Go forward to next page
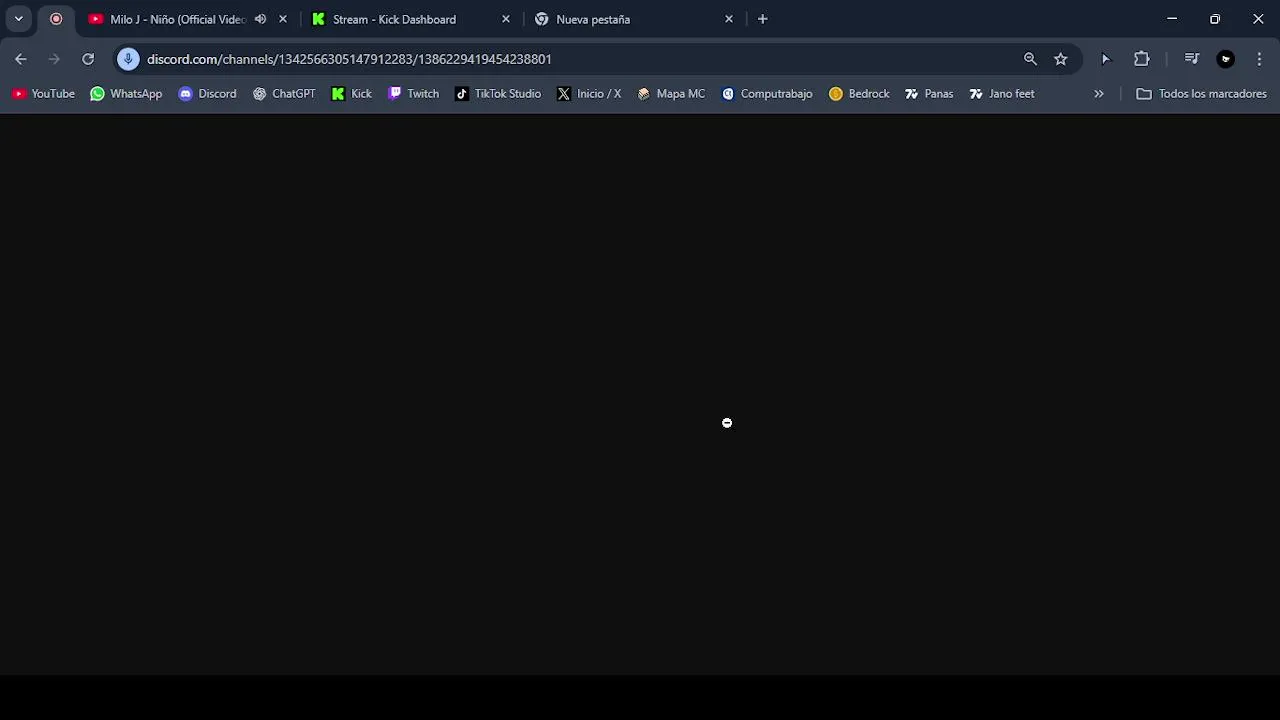 (x=54, y=59)
